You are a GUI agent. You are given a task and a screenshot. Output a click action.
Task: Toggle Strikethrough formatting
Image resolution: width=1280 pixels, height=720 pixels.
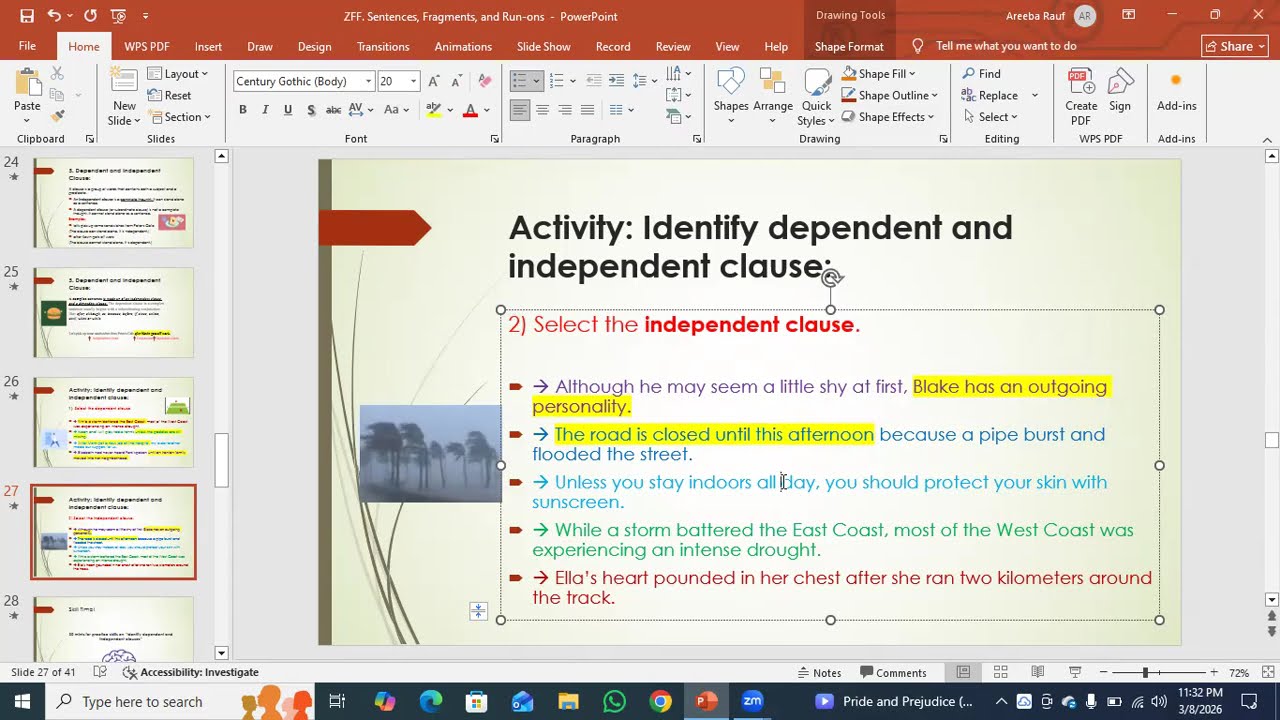point(334,110)
